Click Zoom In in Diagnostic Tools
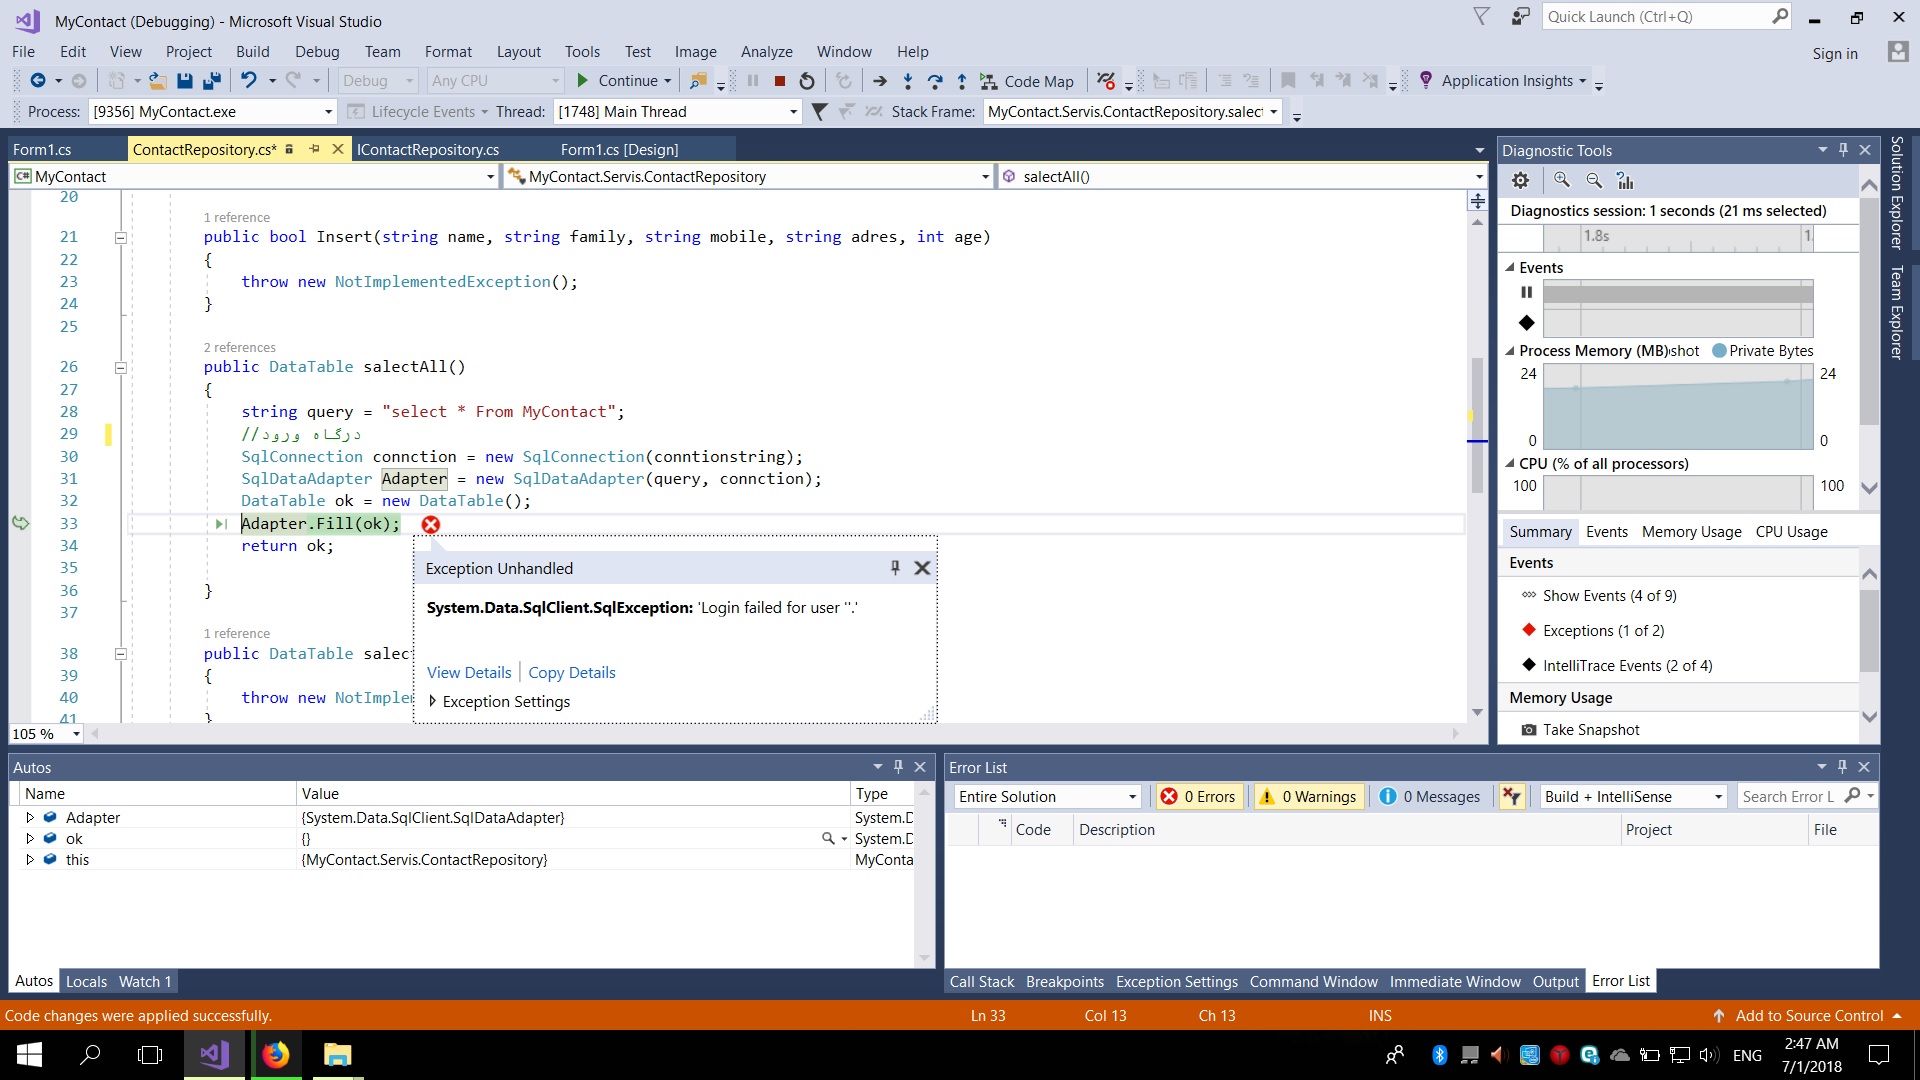 click(x=1562, y=180)
